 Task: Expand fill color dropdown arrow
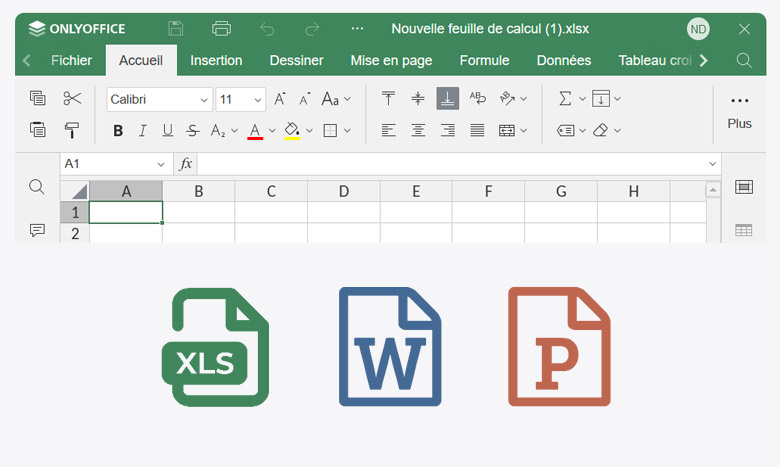(x=309, y=131)
